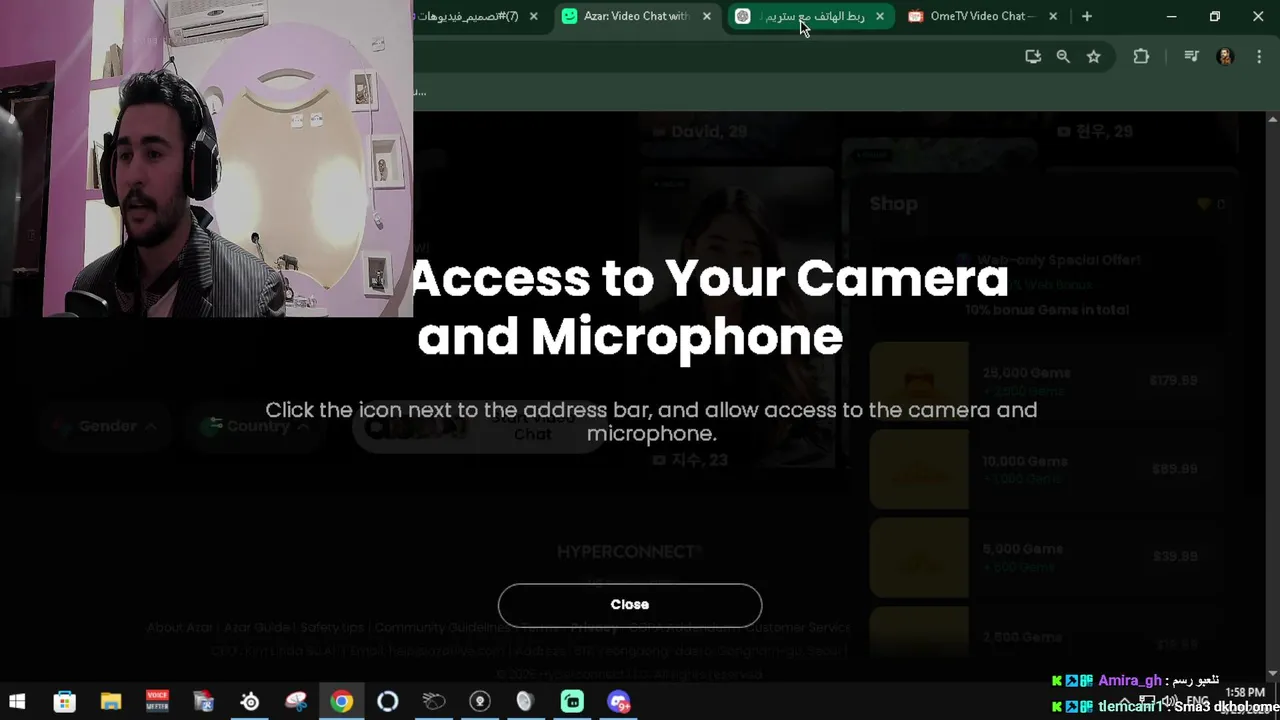Click the clock showing 1:58 PM
The height and width of the screenshot is (720, 1280).
[1244, 693]
